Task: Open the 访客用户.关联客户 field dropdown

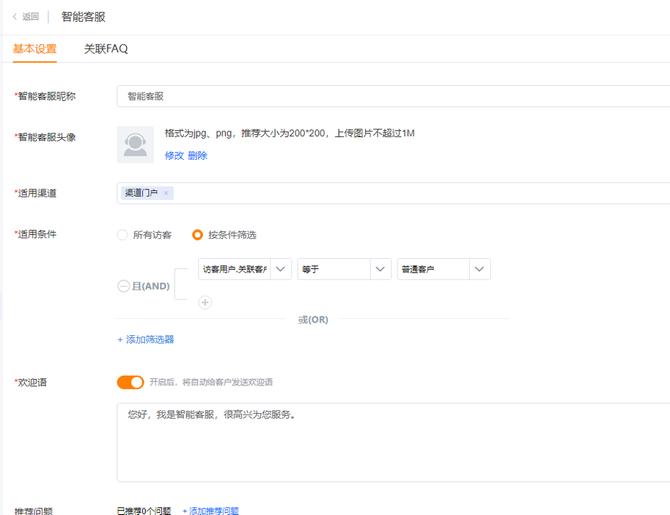Action: coord(244,269)
